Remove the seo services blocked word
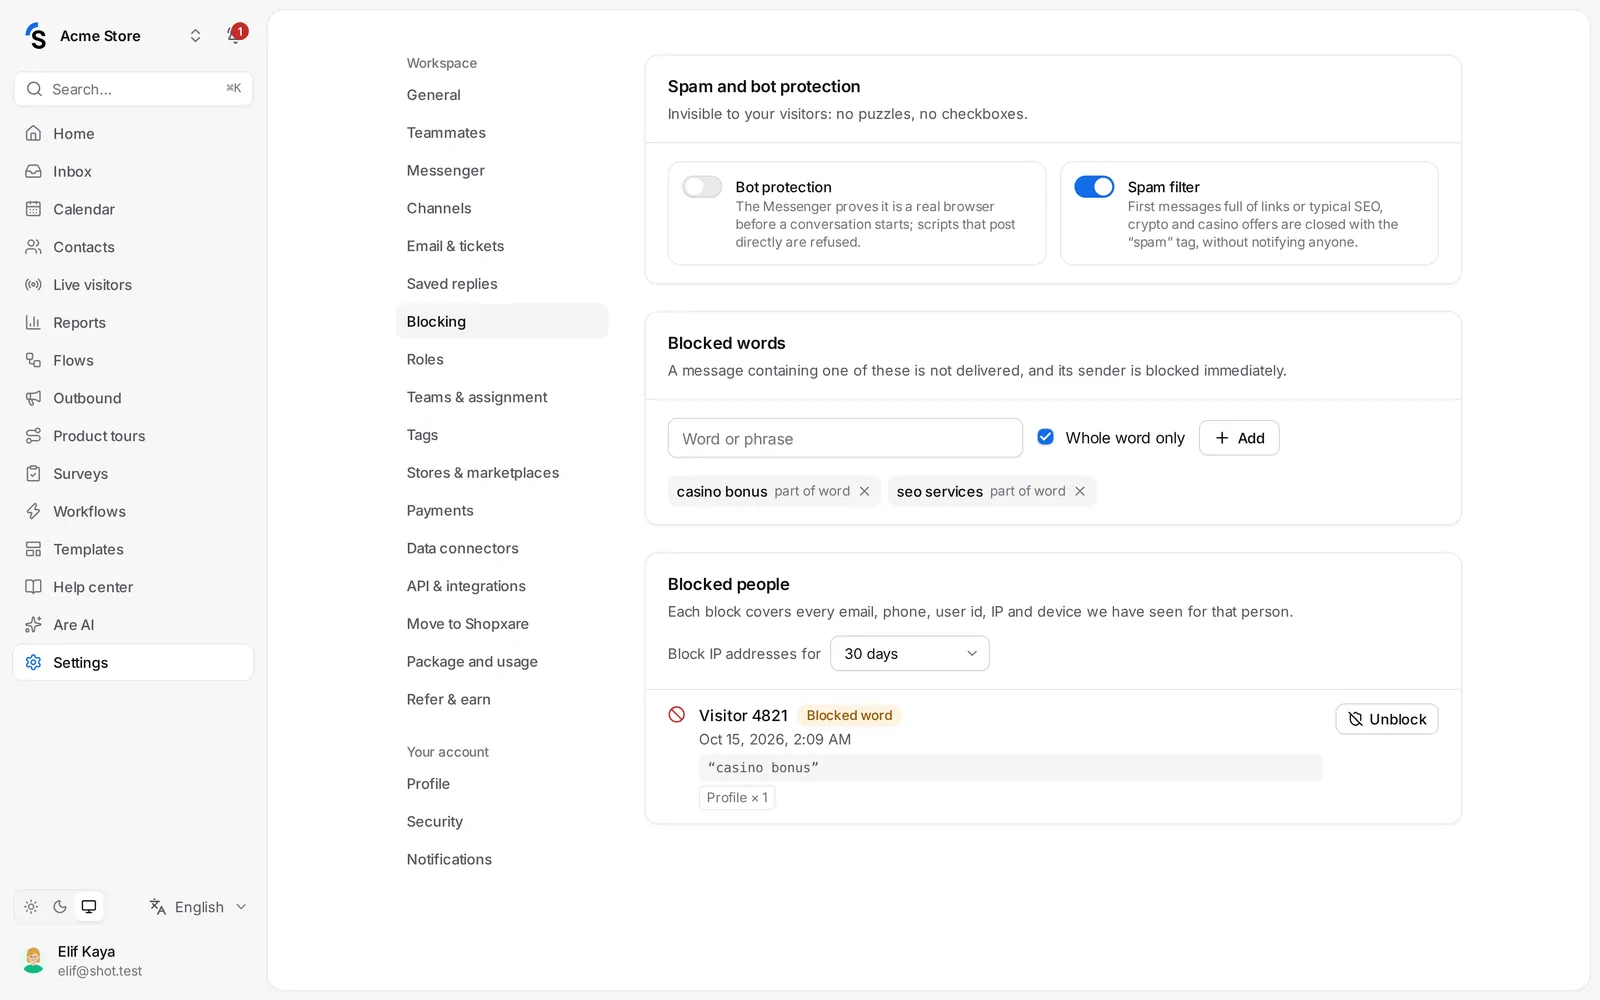 click(x=1080, y=491)
